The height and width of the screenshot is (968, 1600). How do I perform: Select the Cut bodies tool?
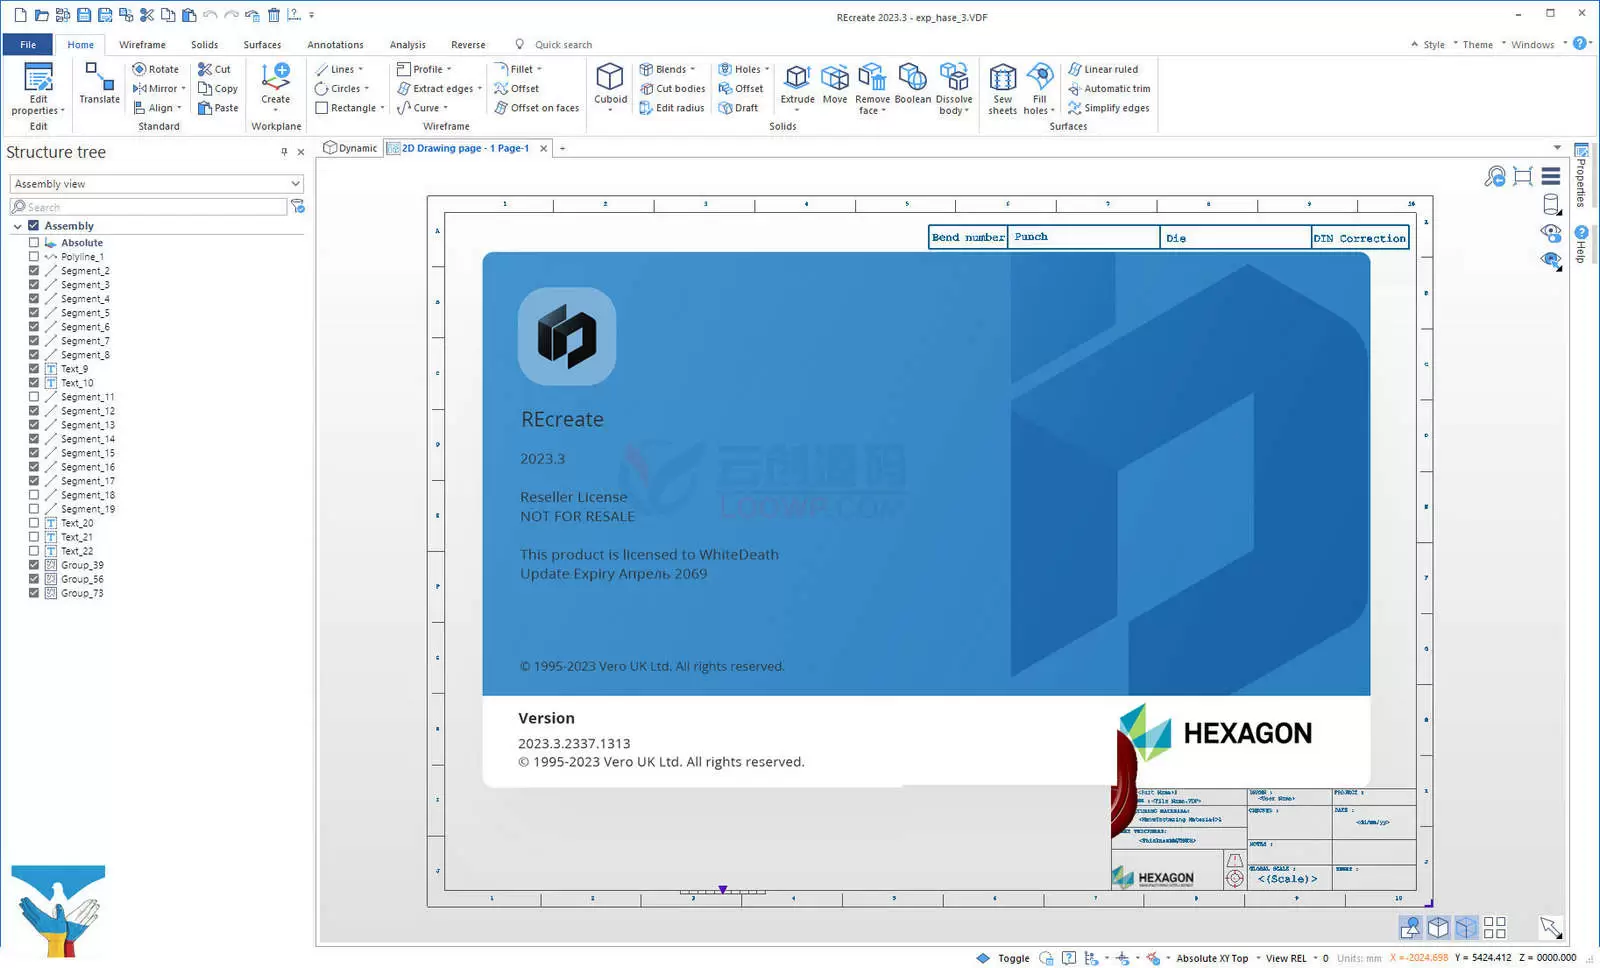point(672,88)
